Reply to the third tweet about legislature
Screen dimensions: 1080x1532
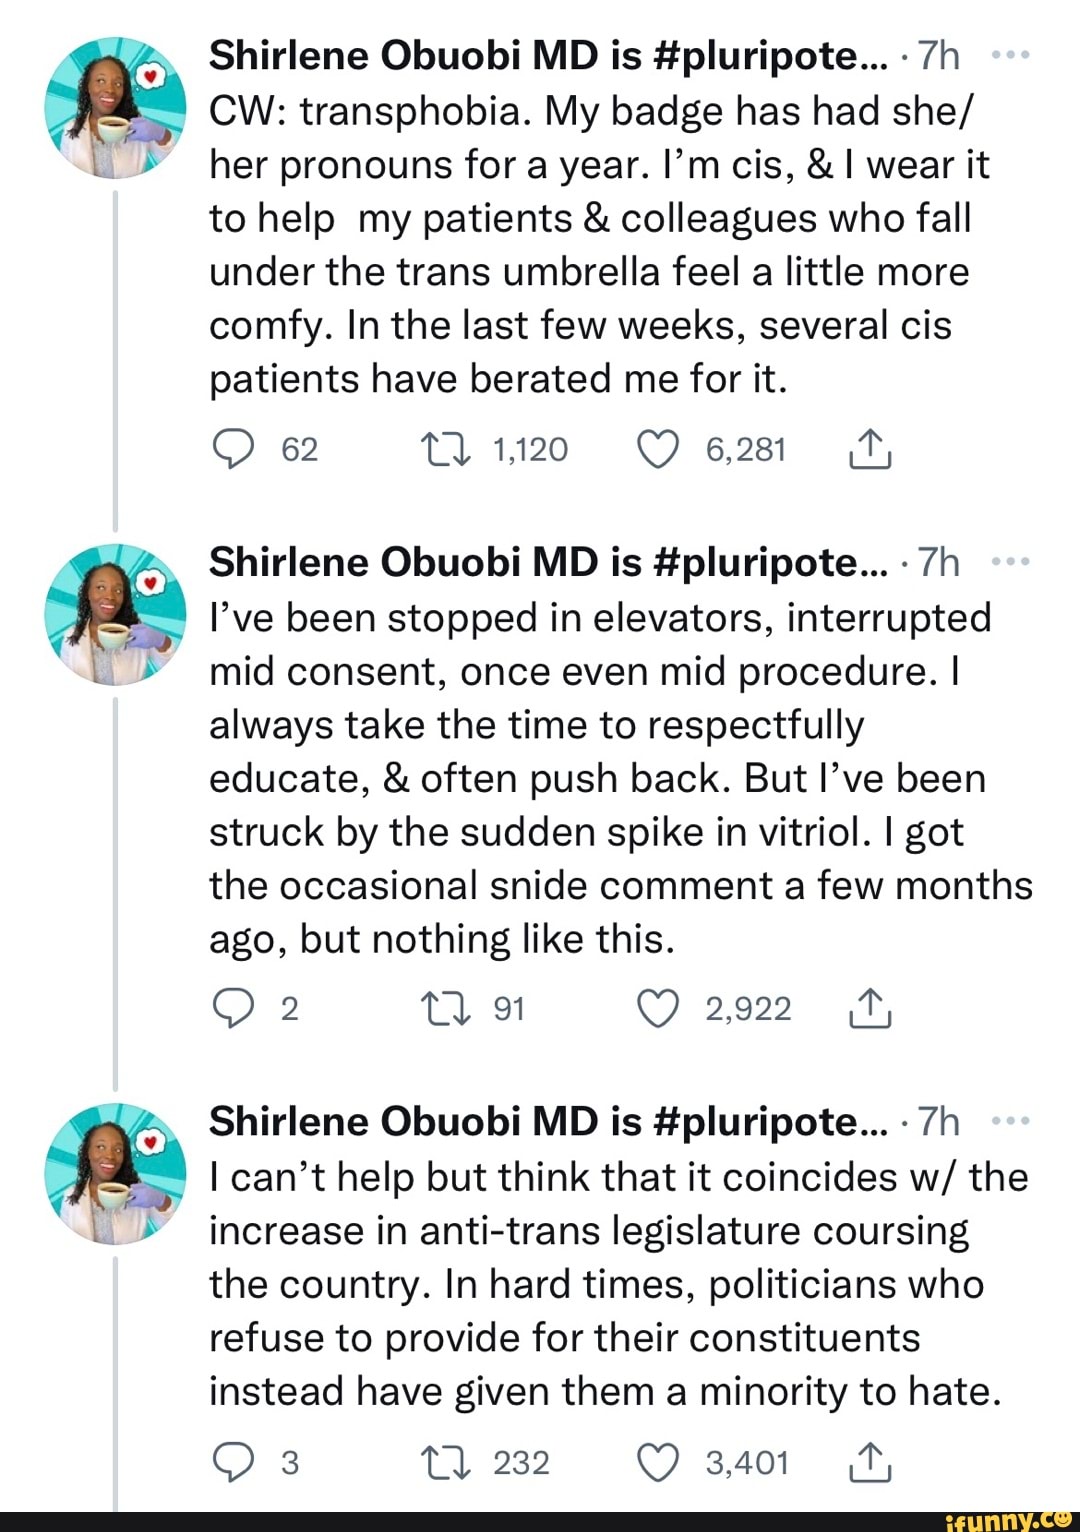pyautogui.click(x=234, y=1463)
